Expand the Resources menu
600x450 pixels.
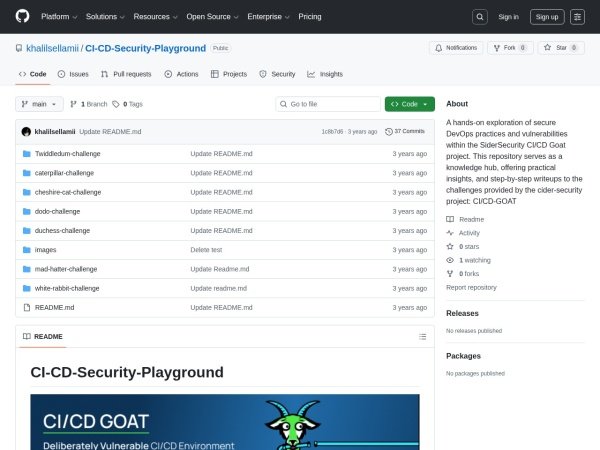155,16
